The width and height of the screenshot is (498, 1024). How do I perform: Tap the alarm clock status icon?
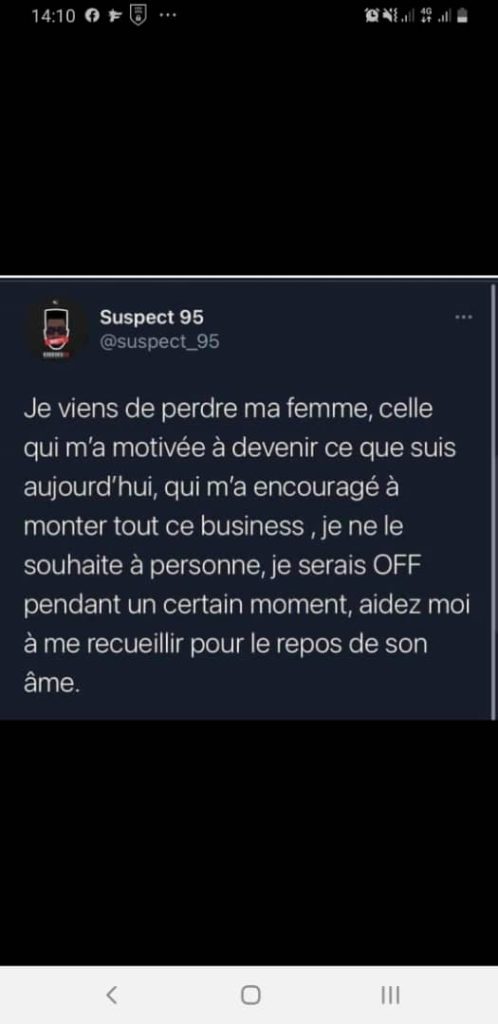[x=372, y=16]
